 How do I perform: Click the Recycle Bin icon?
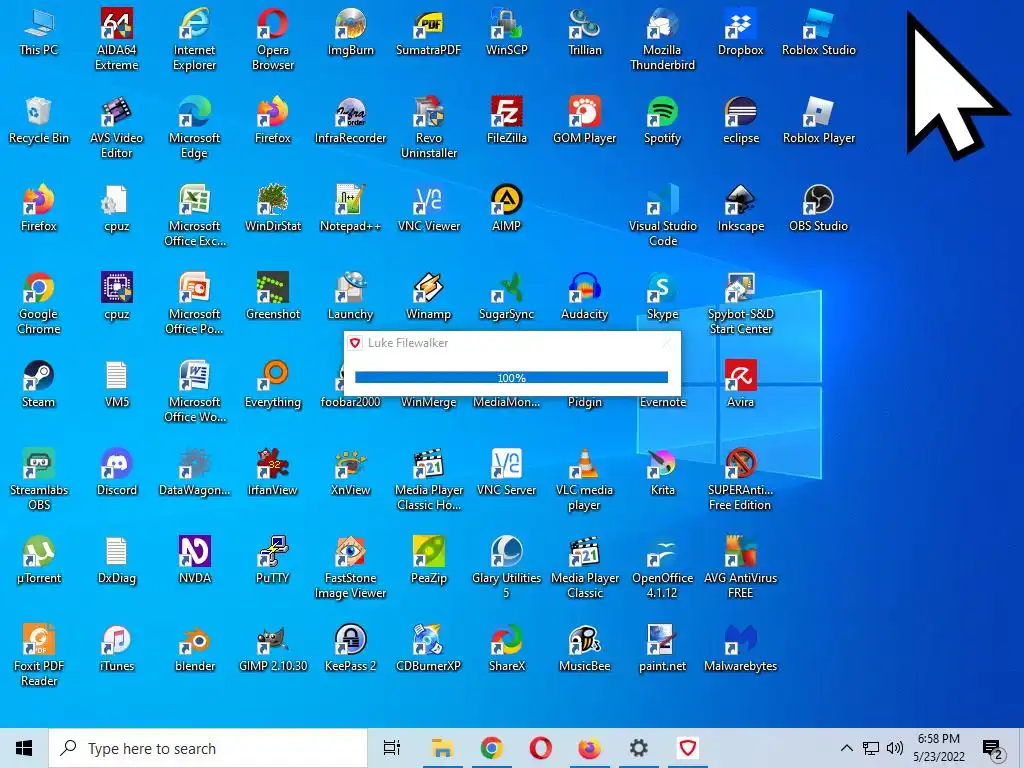(x=39, y=121)
